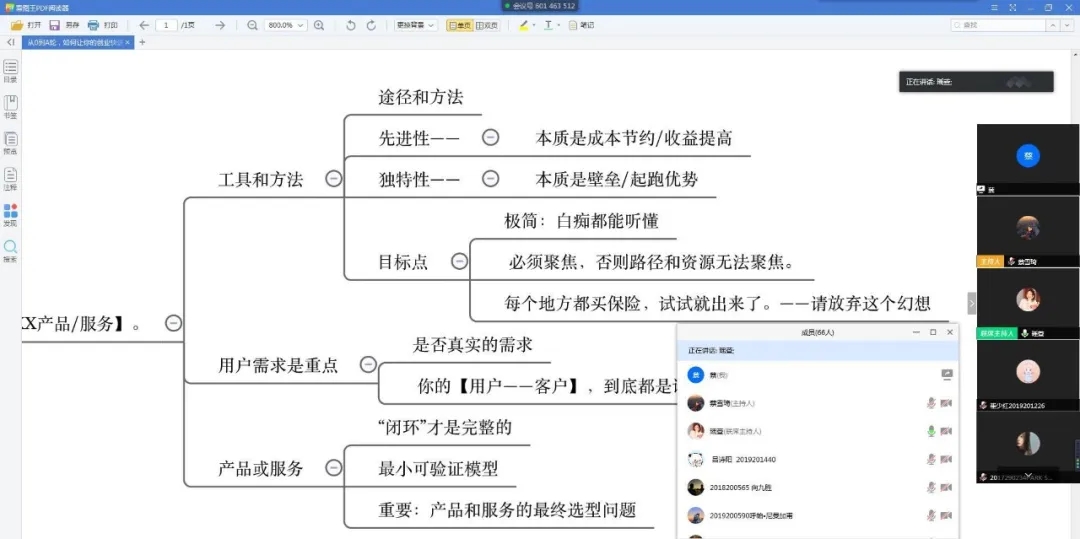This screenshot has height=539, width=1080.
Task: Collapse the XX产品/服务 root node
Action: click(174, 322)
